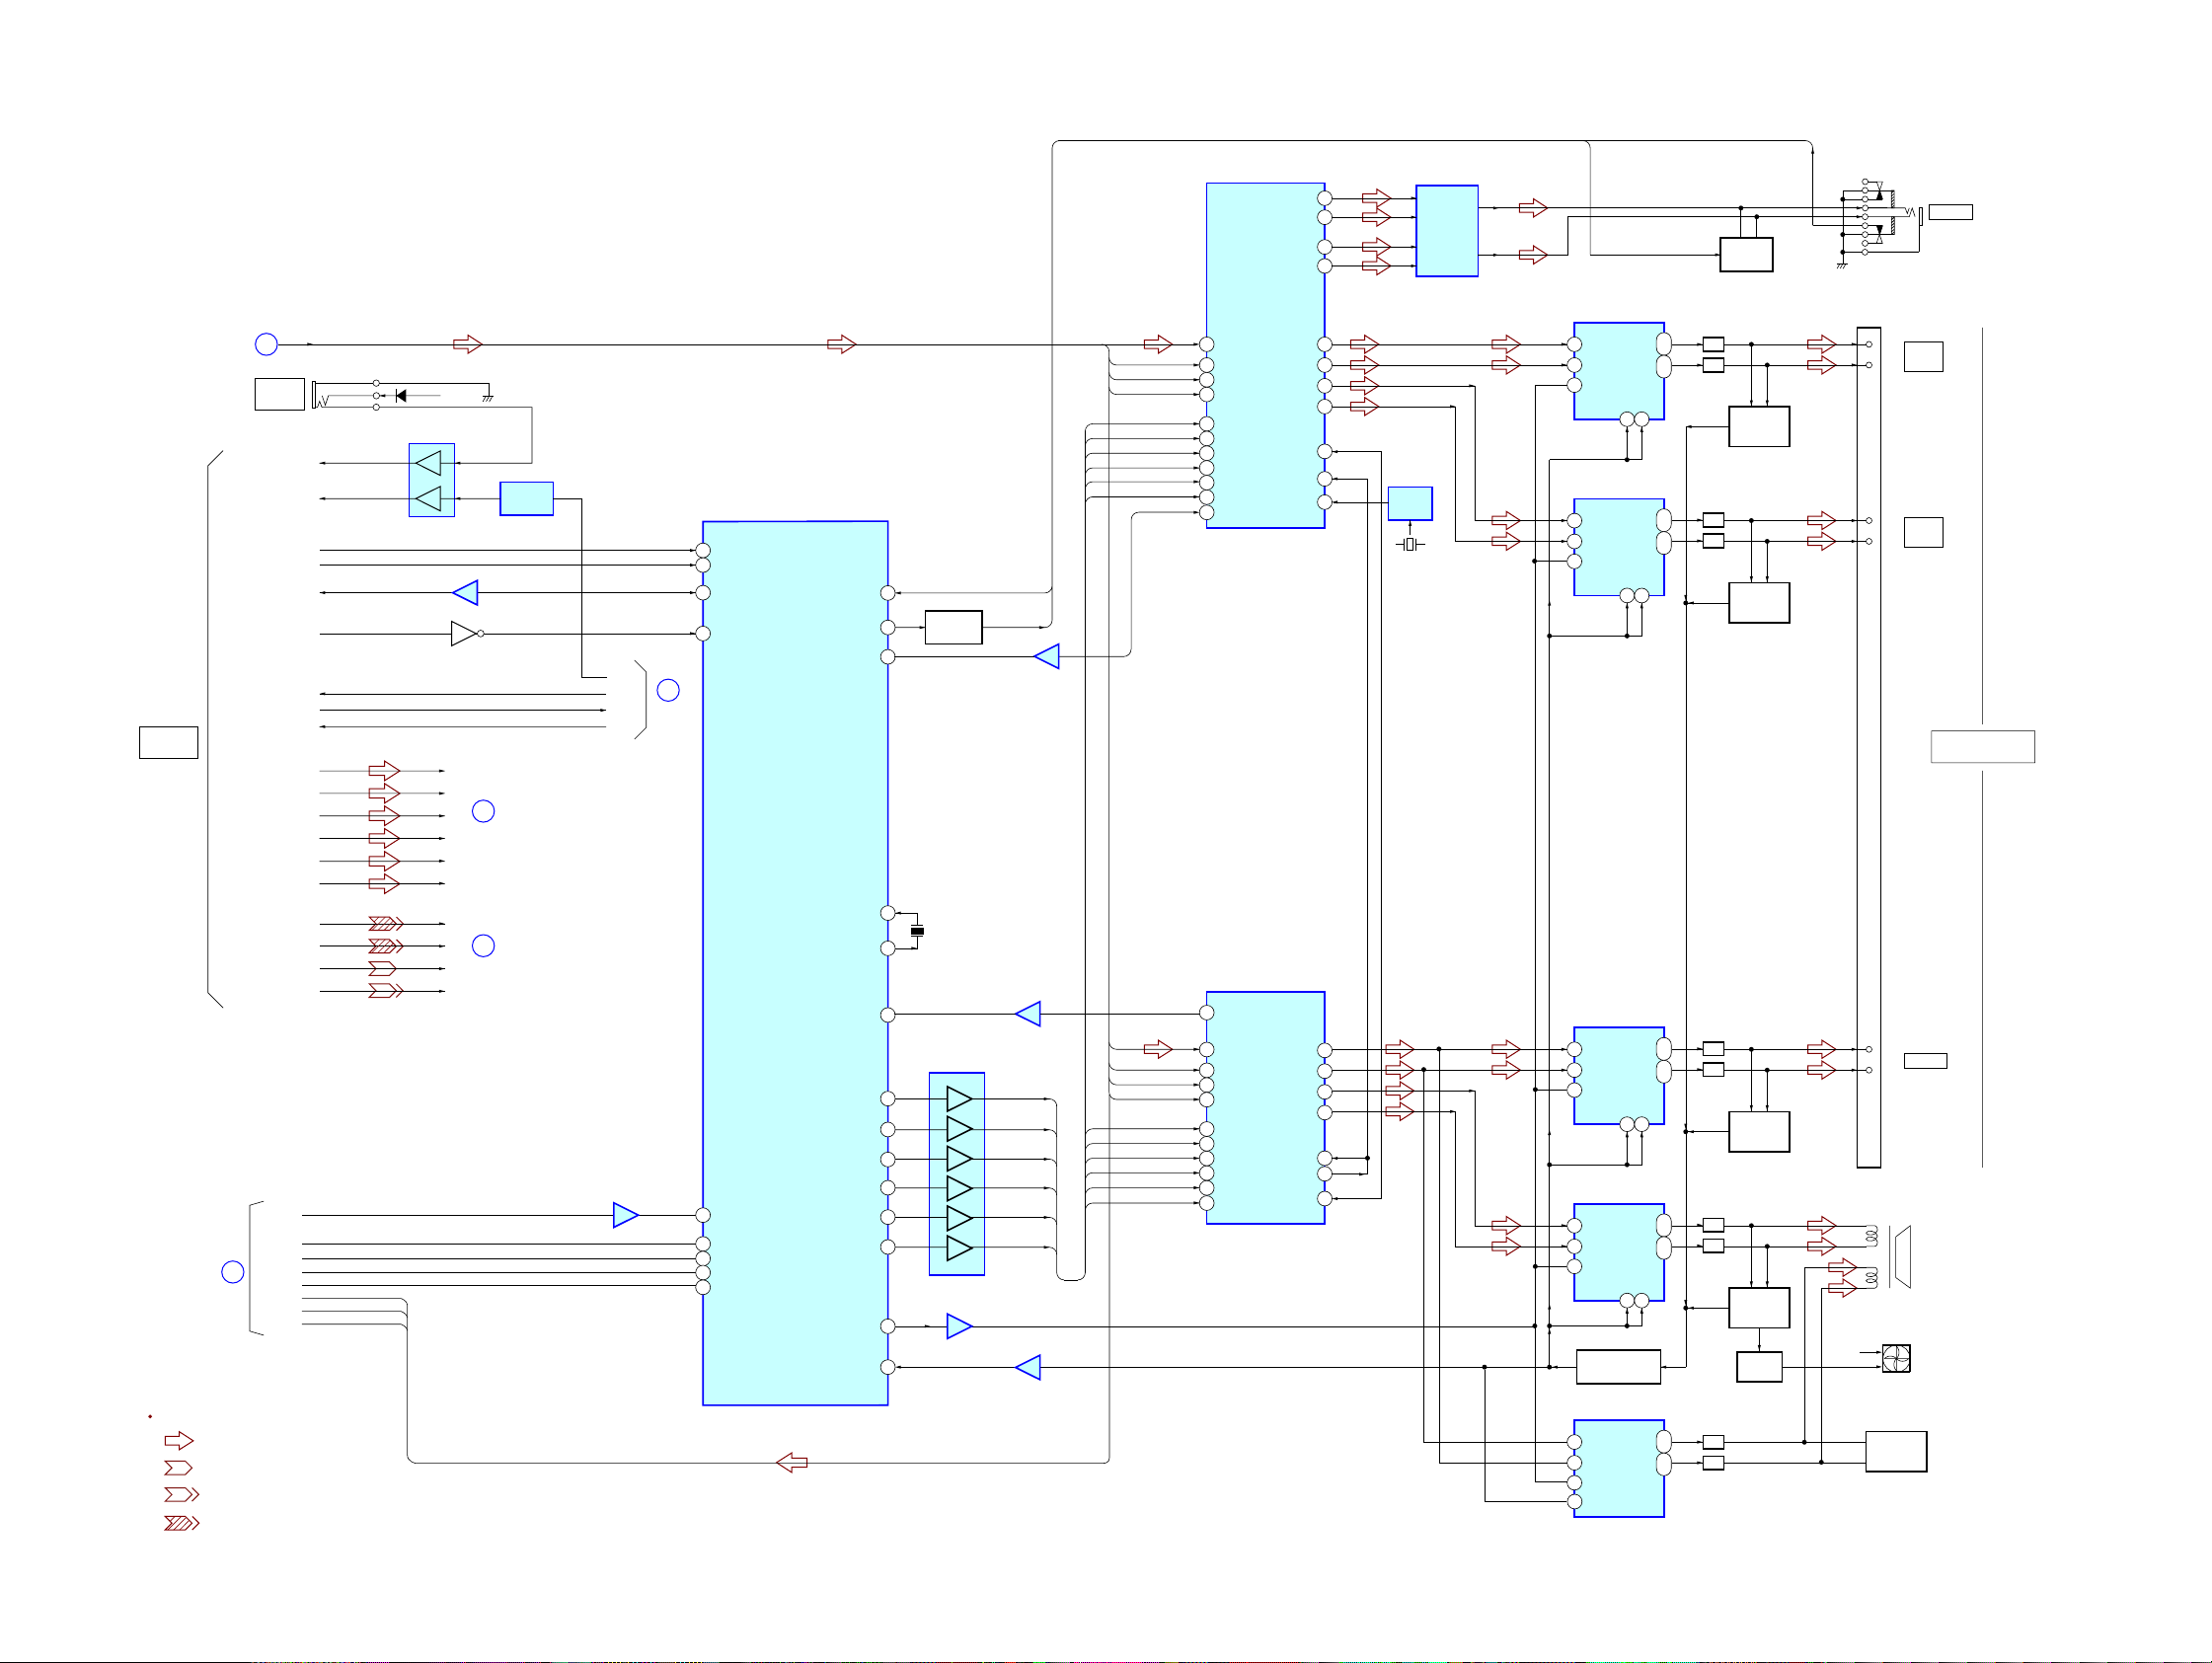Click the hatched arrow in the legend
Image resolution: width=2212 pixels, height=1663 pixels.
[x=182, y=1523]
